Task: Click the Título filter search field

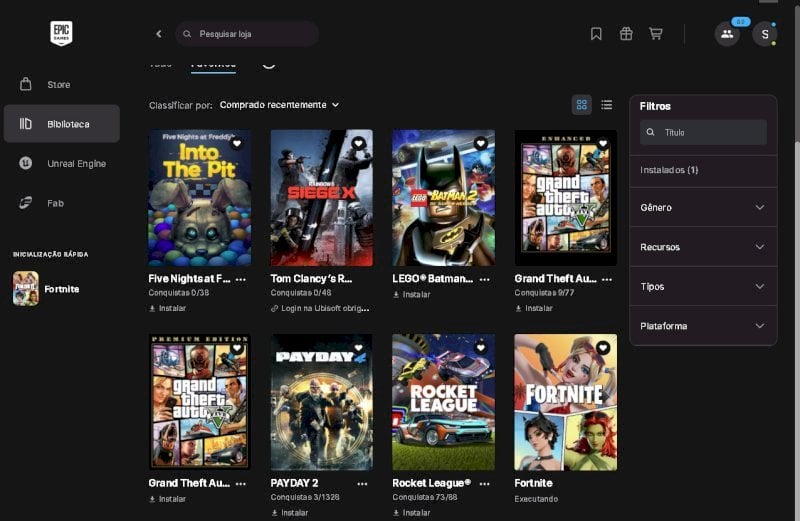Action: point(703,132)
